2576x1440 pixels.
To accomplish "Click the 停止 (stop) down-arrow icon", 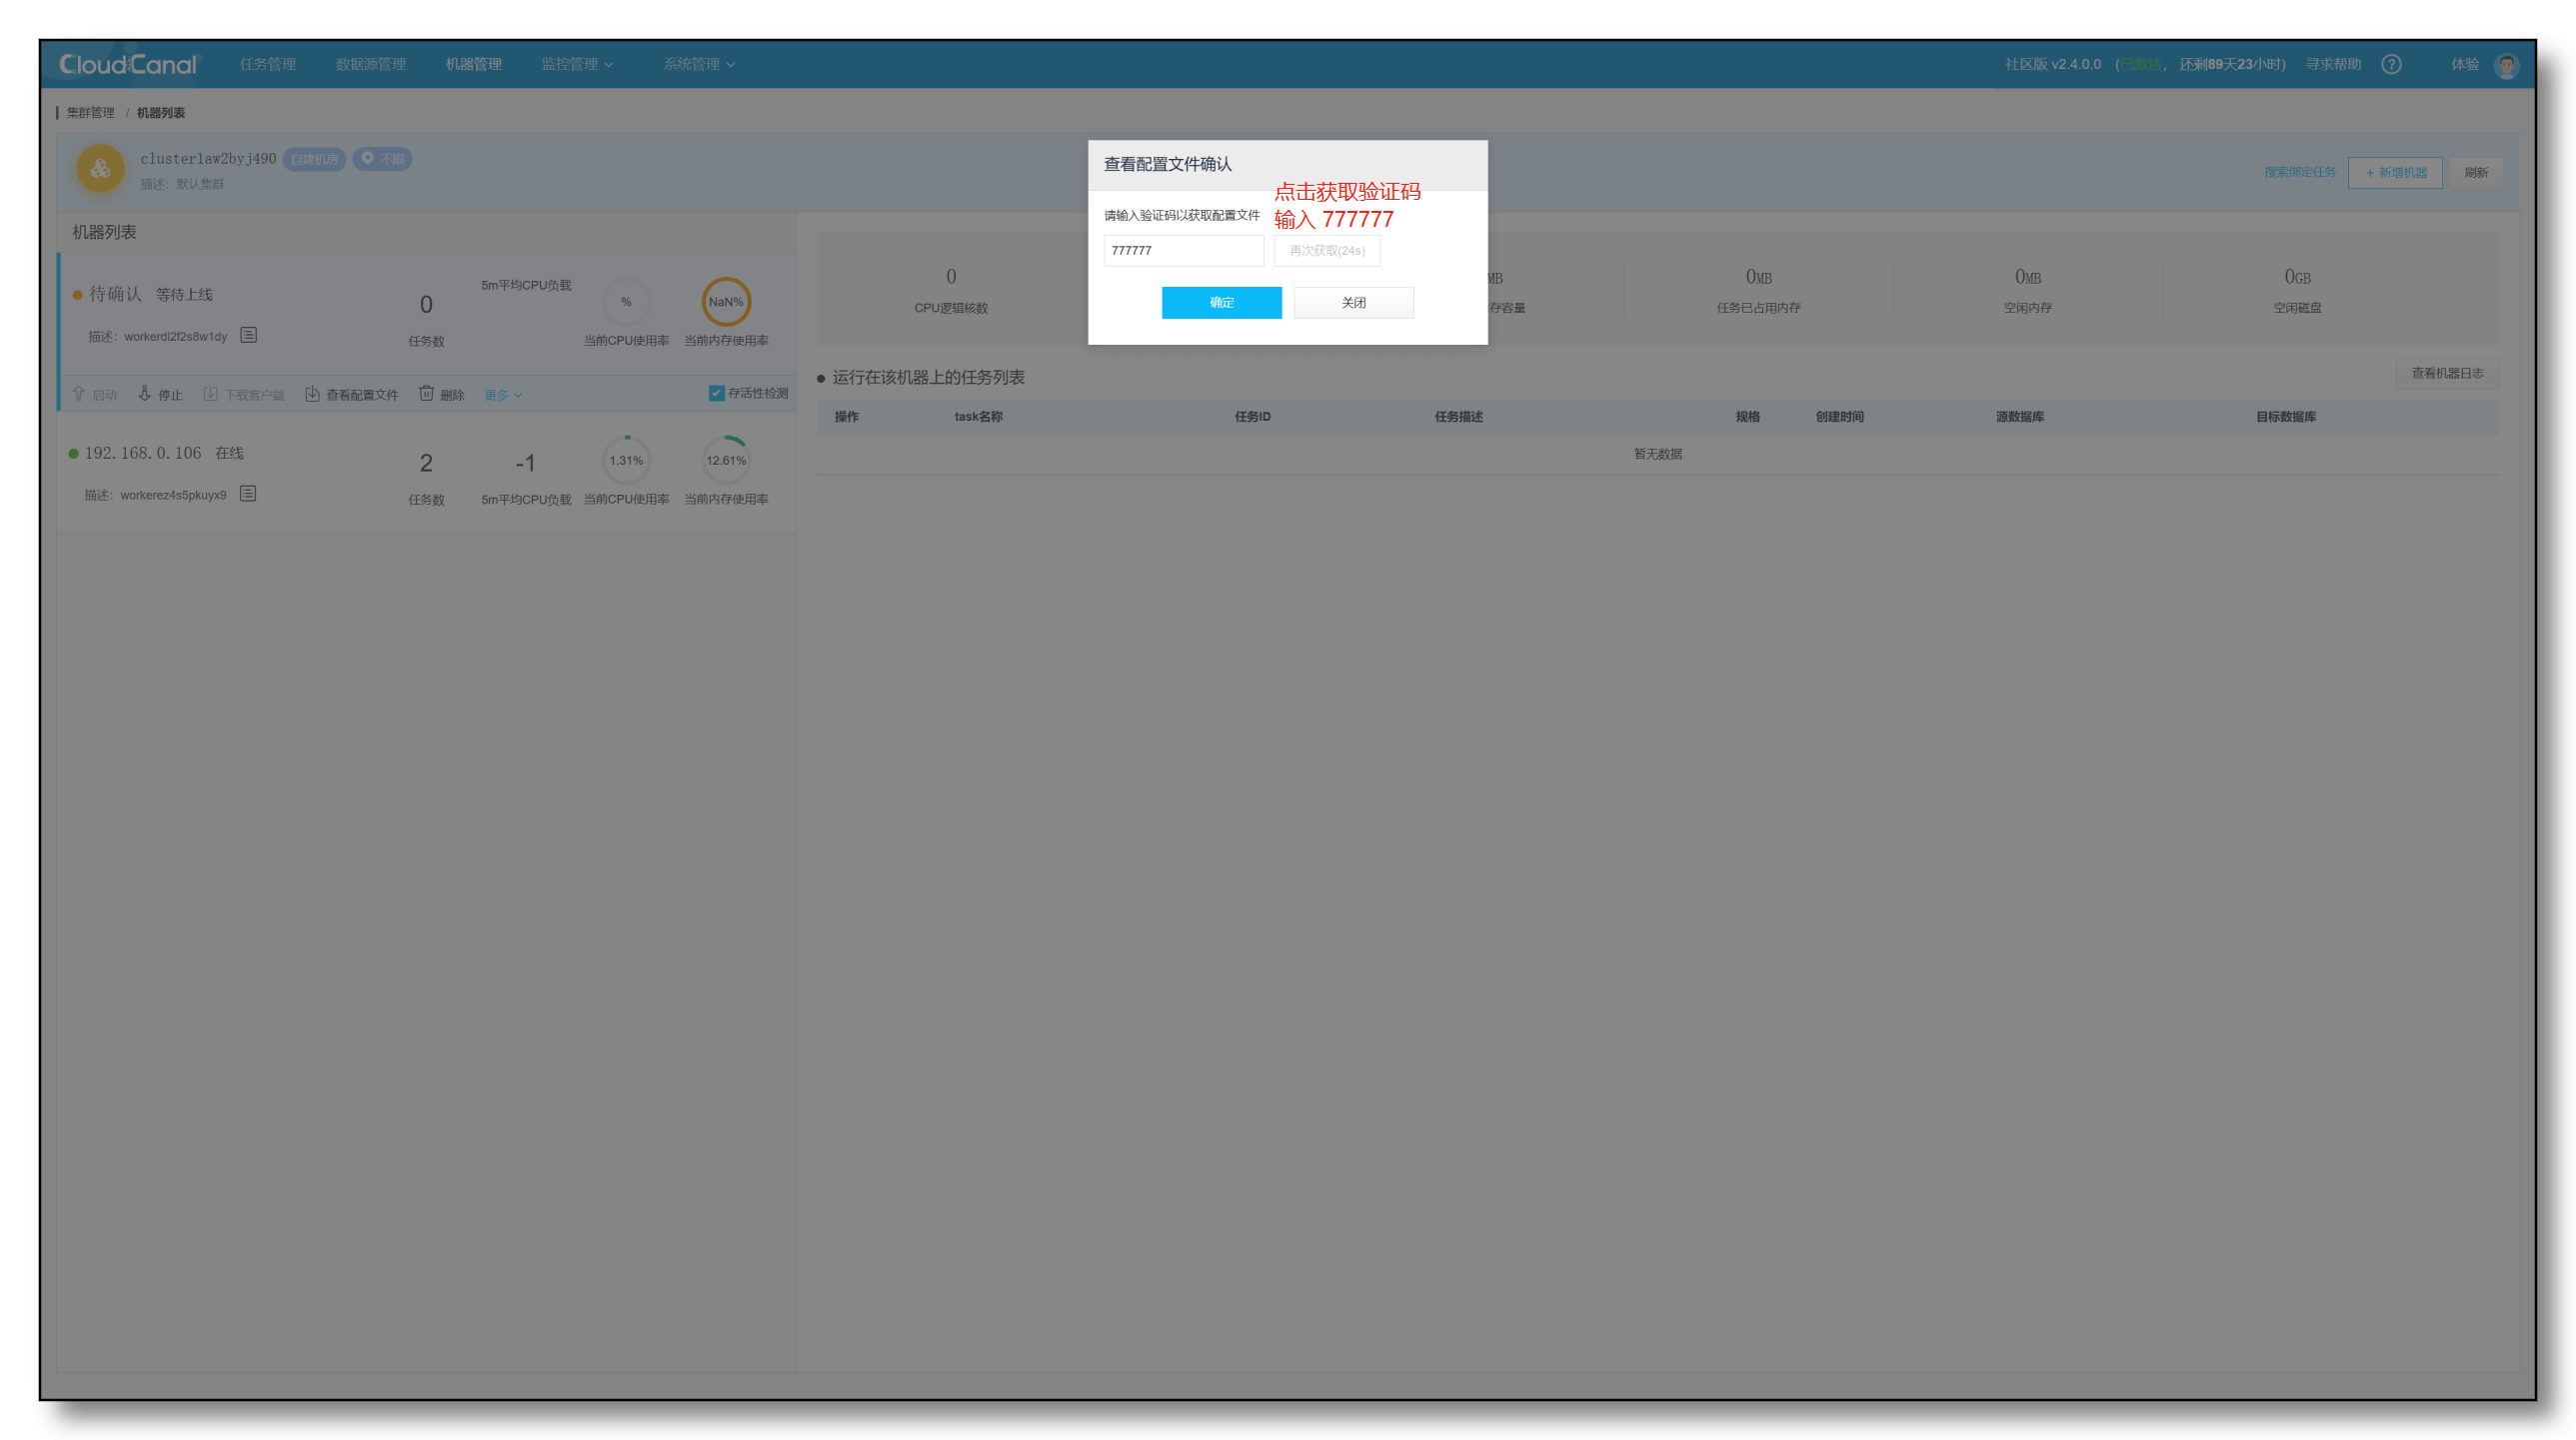I will pyautogui.click(x=145, y=394).
